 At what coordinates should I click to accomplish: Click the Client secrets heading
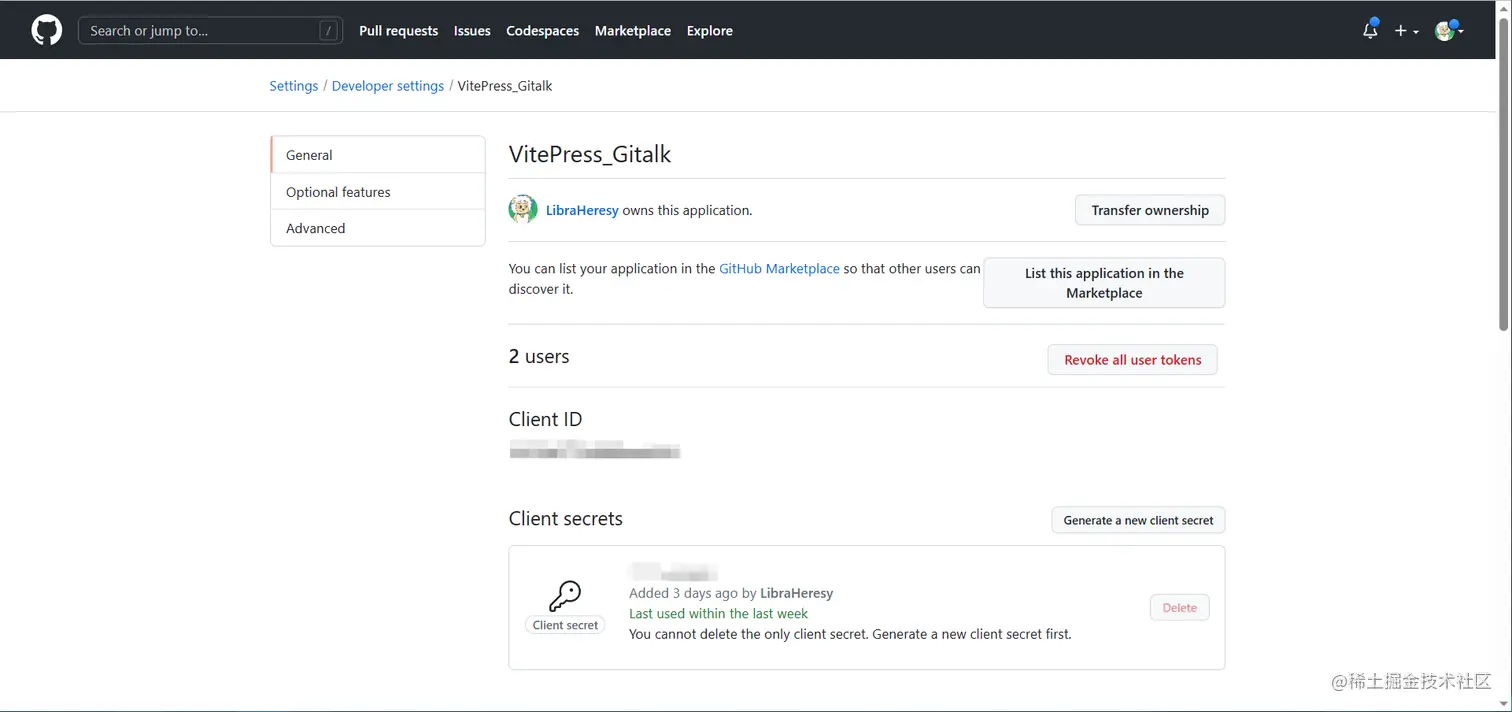coord(566,519)
